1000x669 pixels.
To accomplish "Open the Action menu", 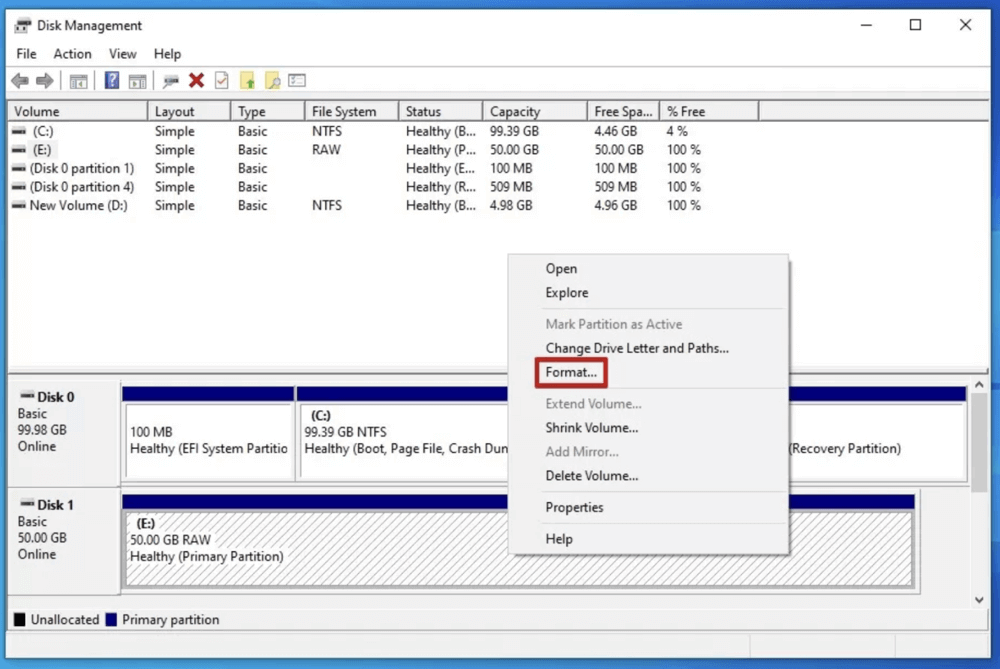I will tap(72, 53).
